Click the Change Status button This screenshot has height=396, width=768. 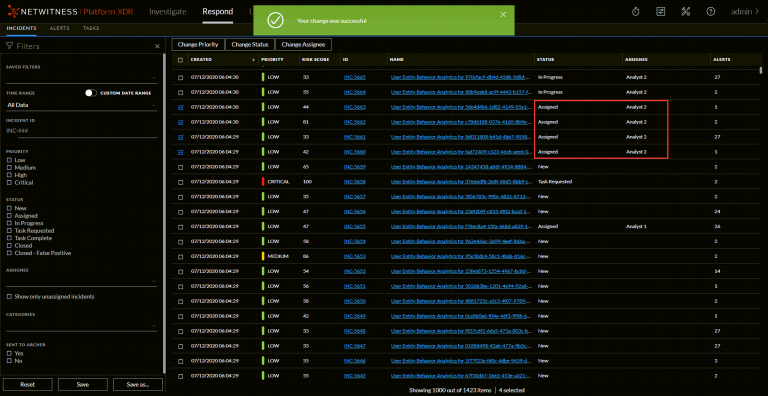[250, 44]
